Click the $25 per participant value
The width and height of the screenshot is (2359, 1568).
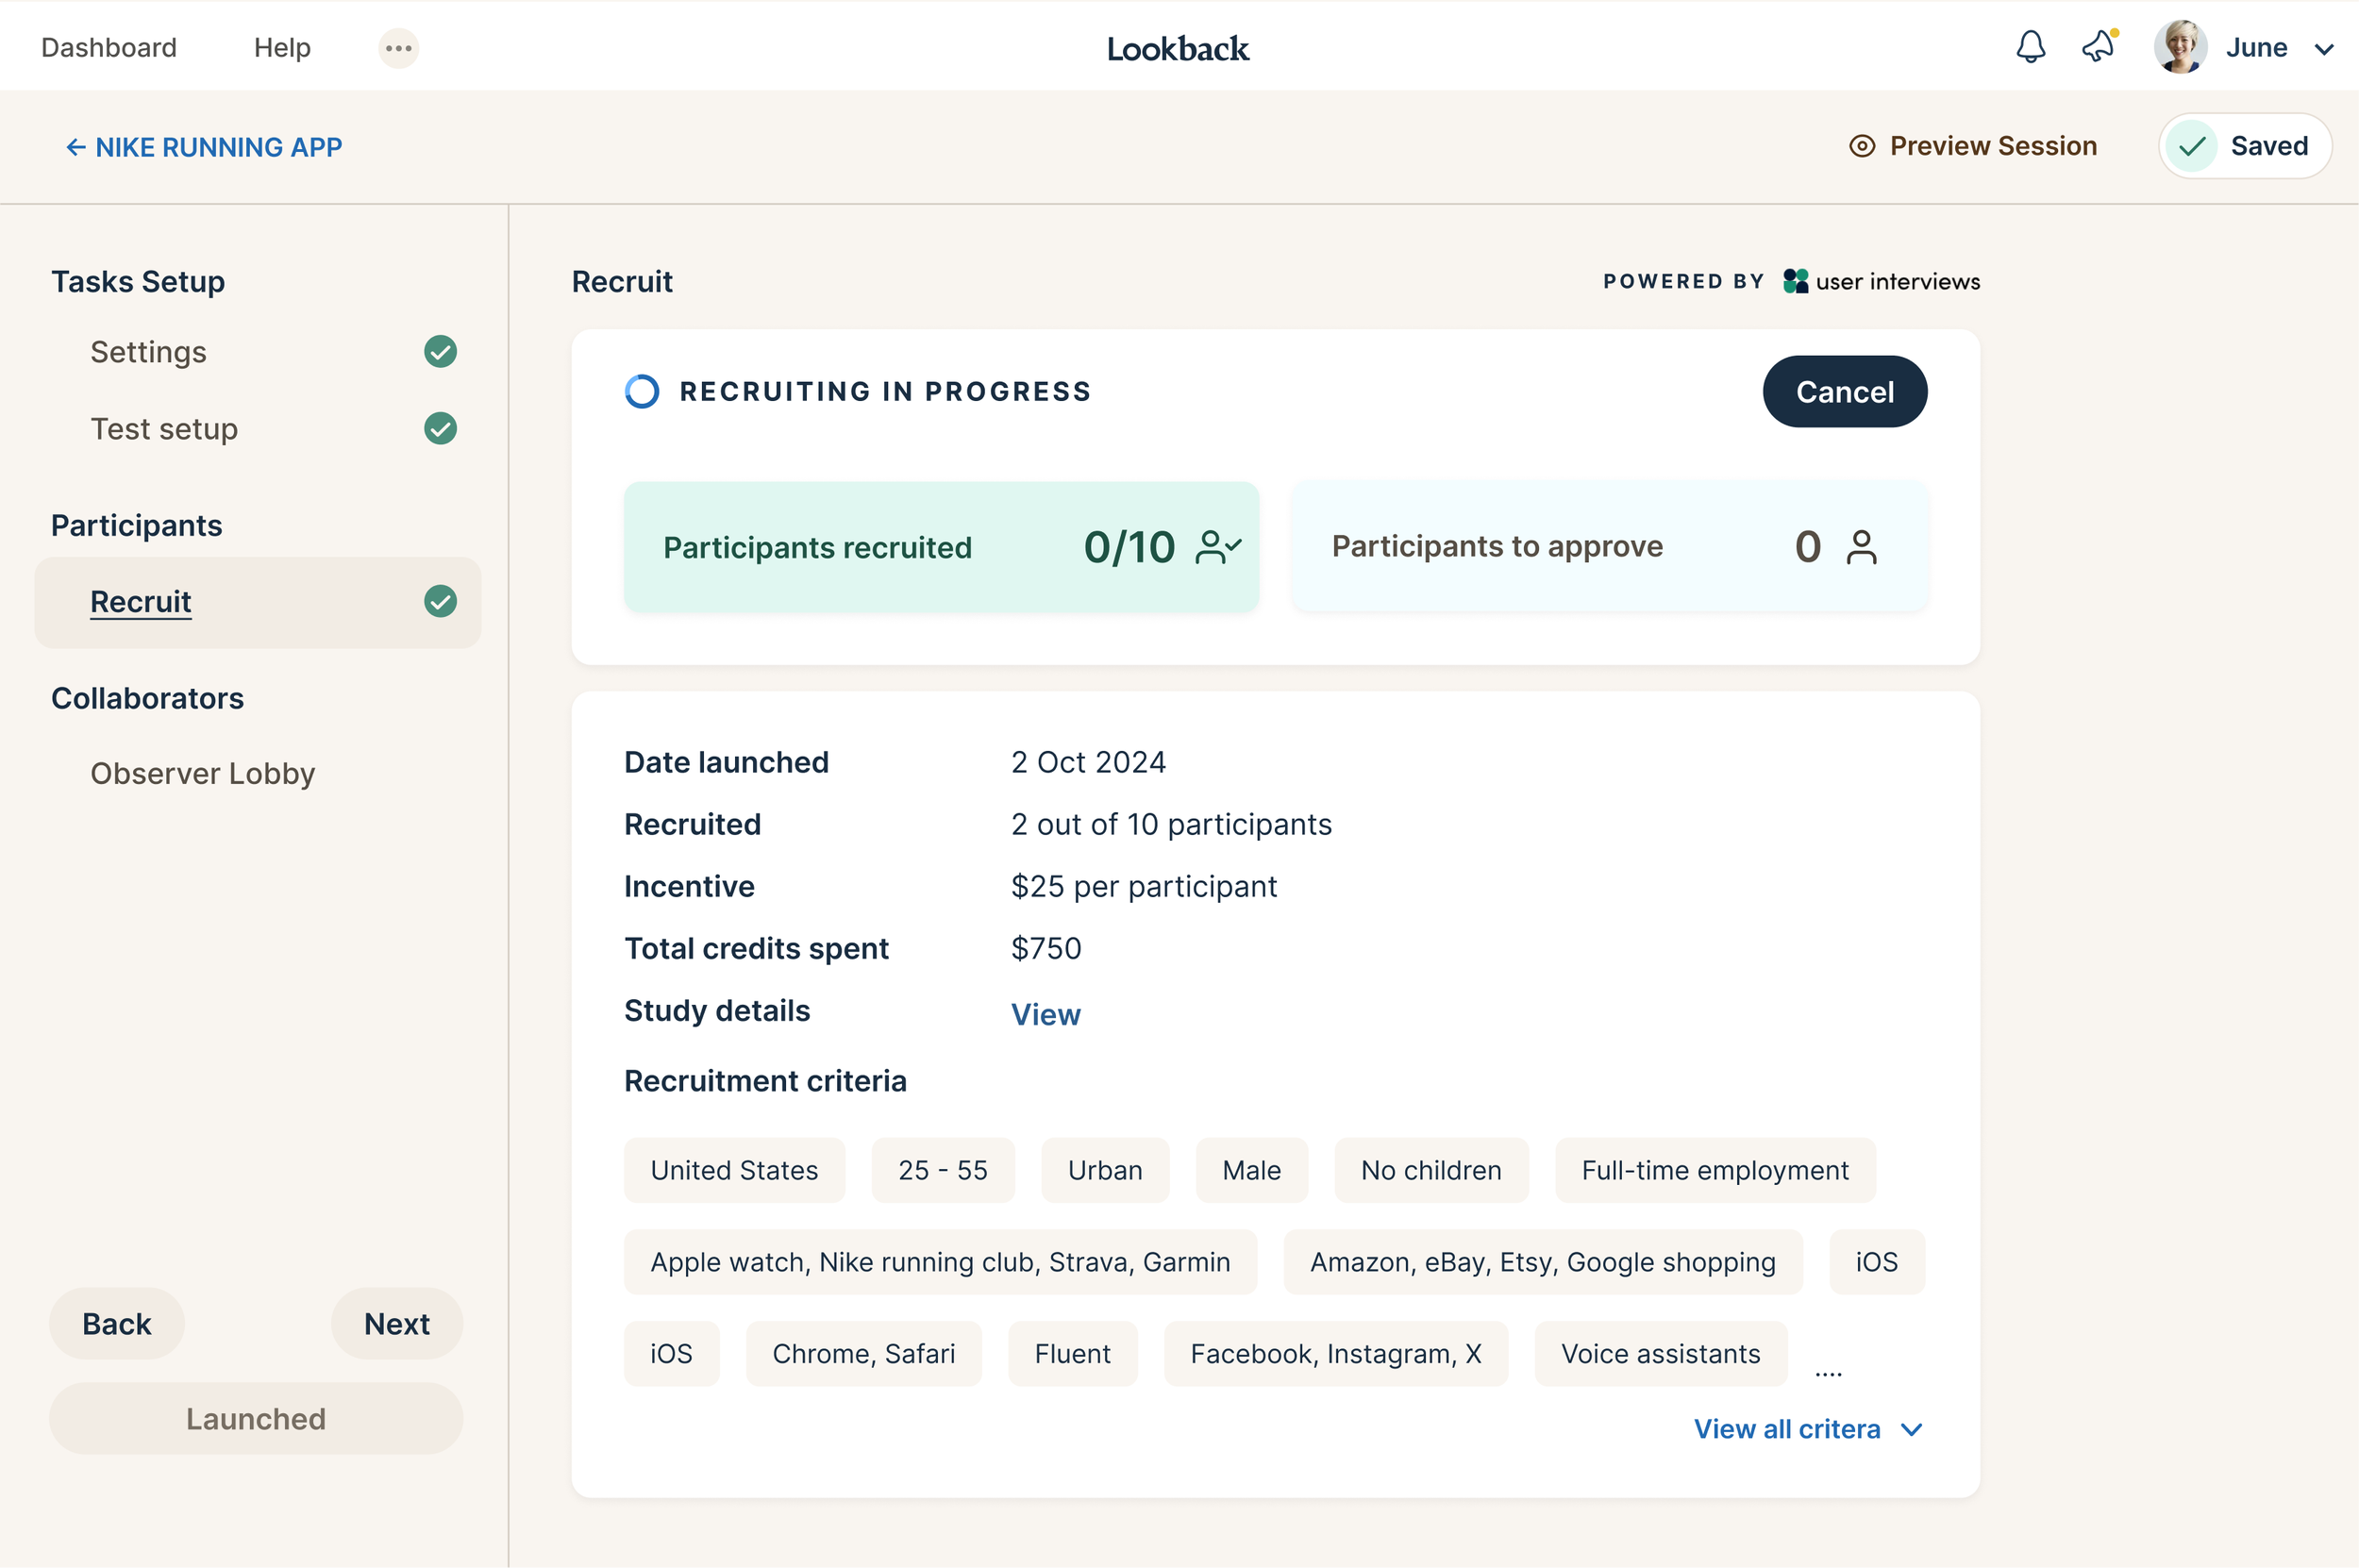tap(1144, 887)
